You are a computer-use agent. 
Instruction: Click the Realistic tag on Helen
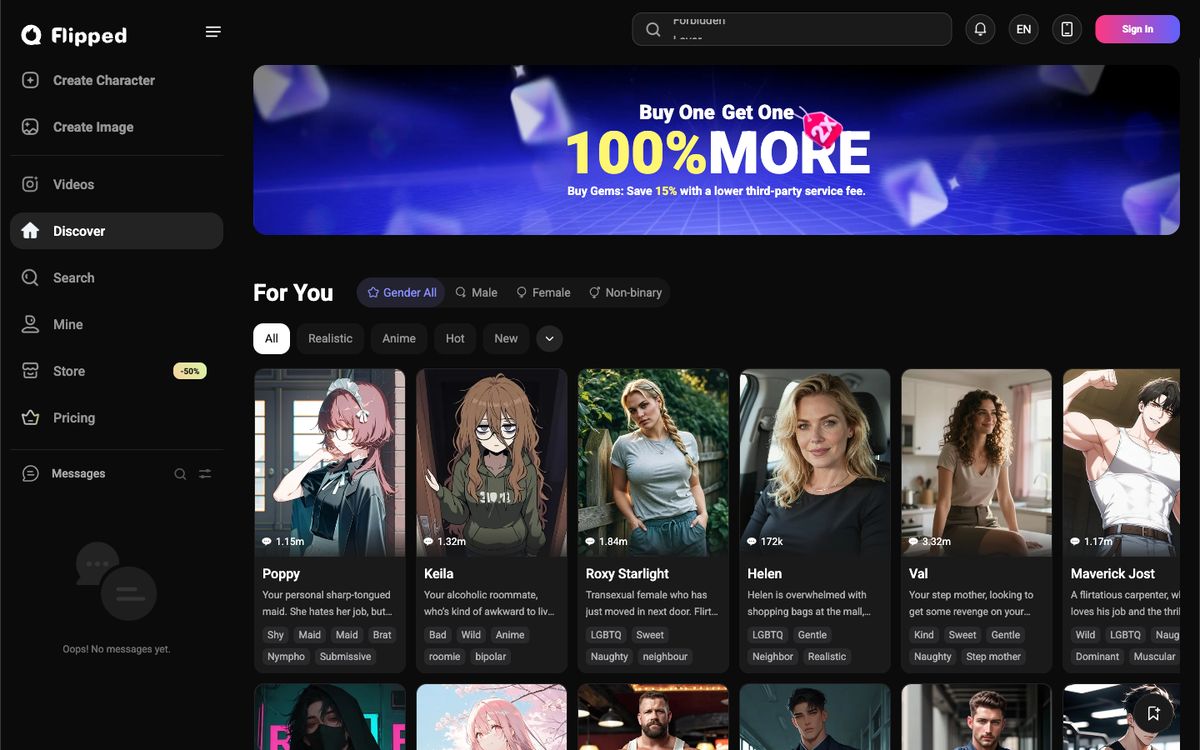click(x=827, y=657)
